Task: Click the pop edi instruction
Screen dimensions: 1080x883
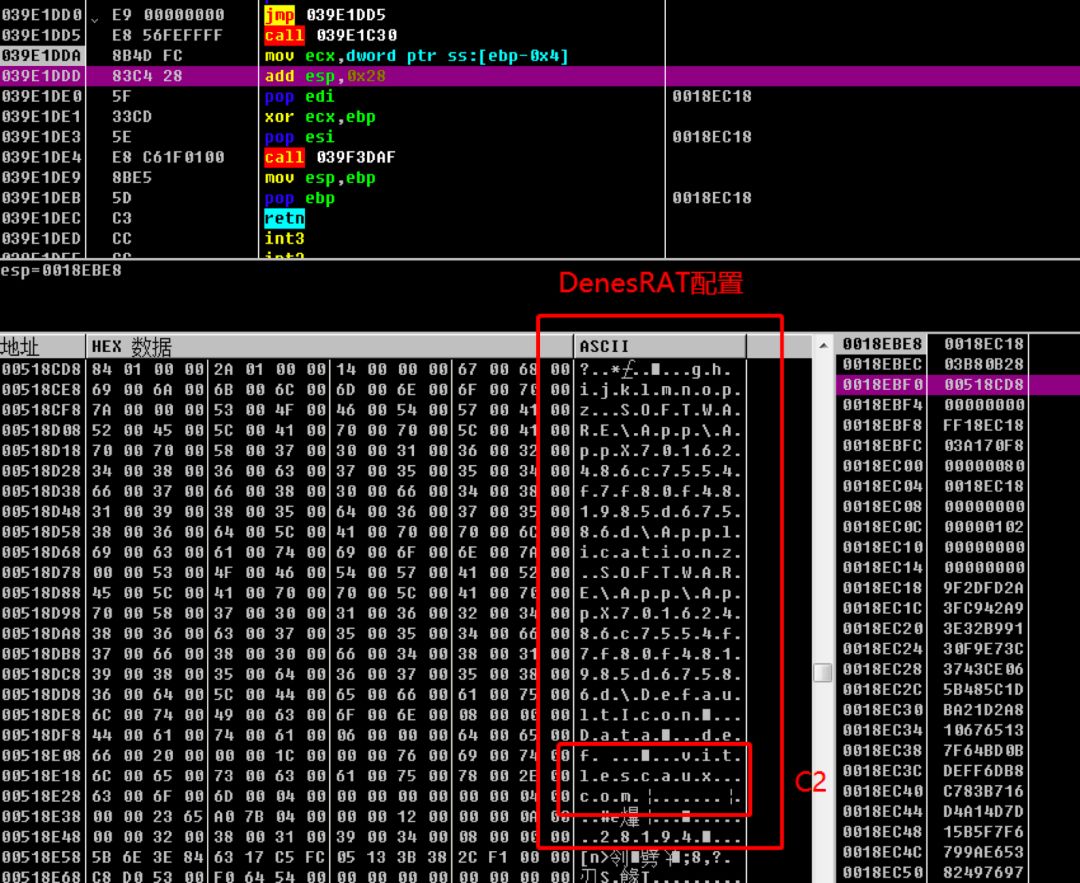Action: [300, 96]
